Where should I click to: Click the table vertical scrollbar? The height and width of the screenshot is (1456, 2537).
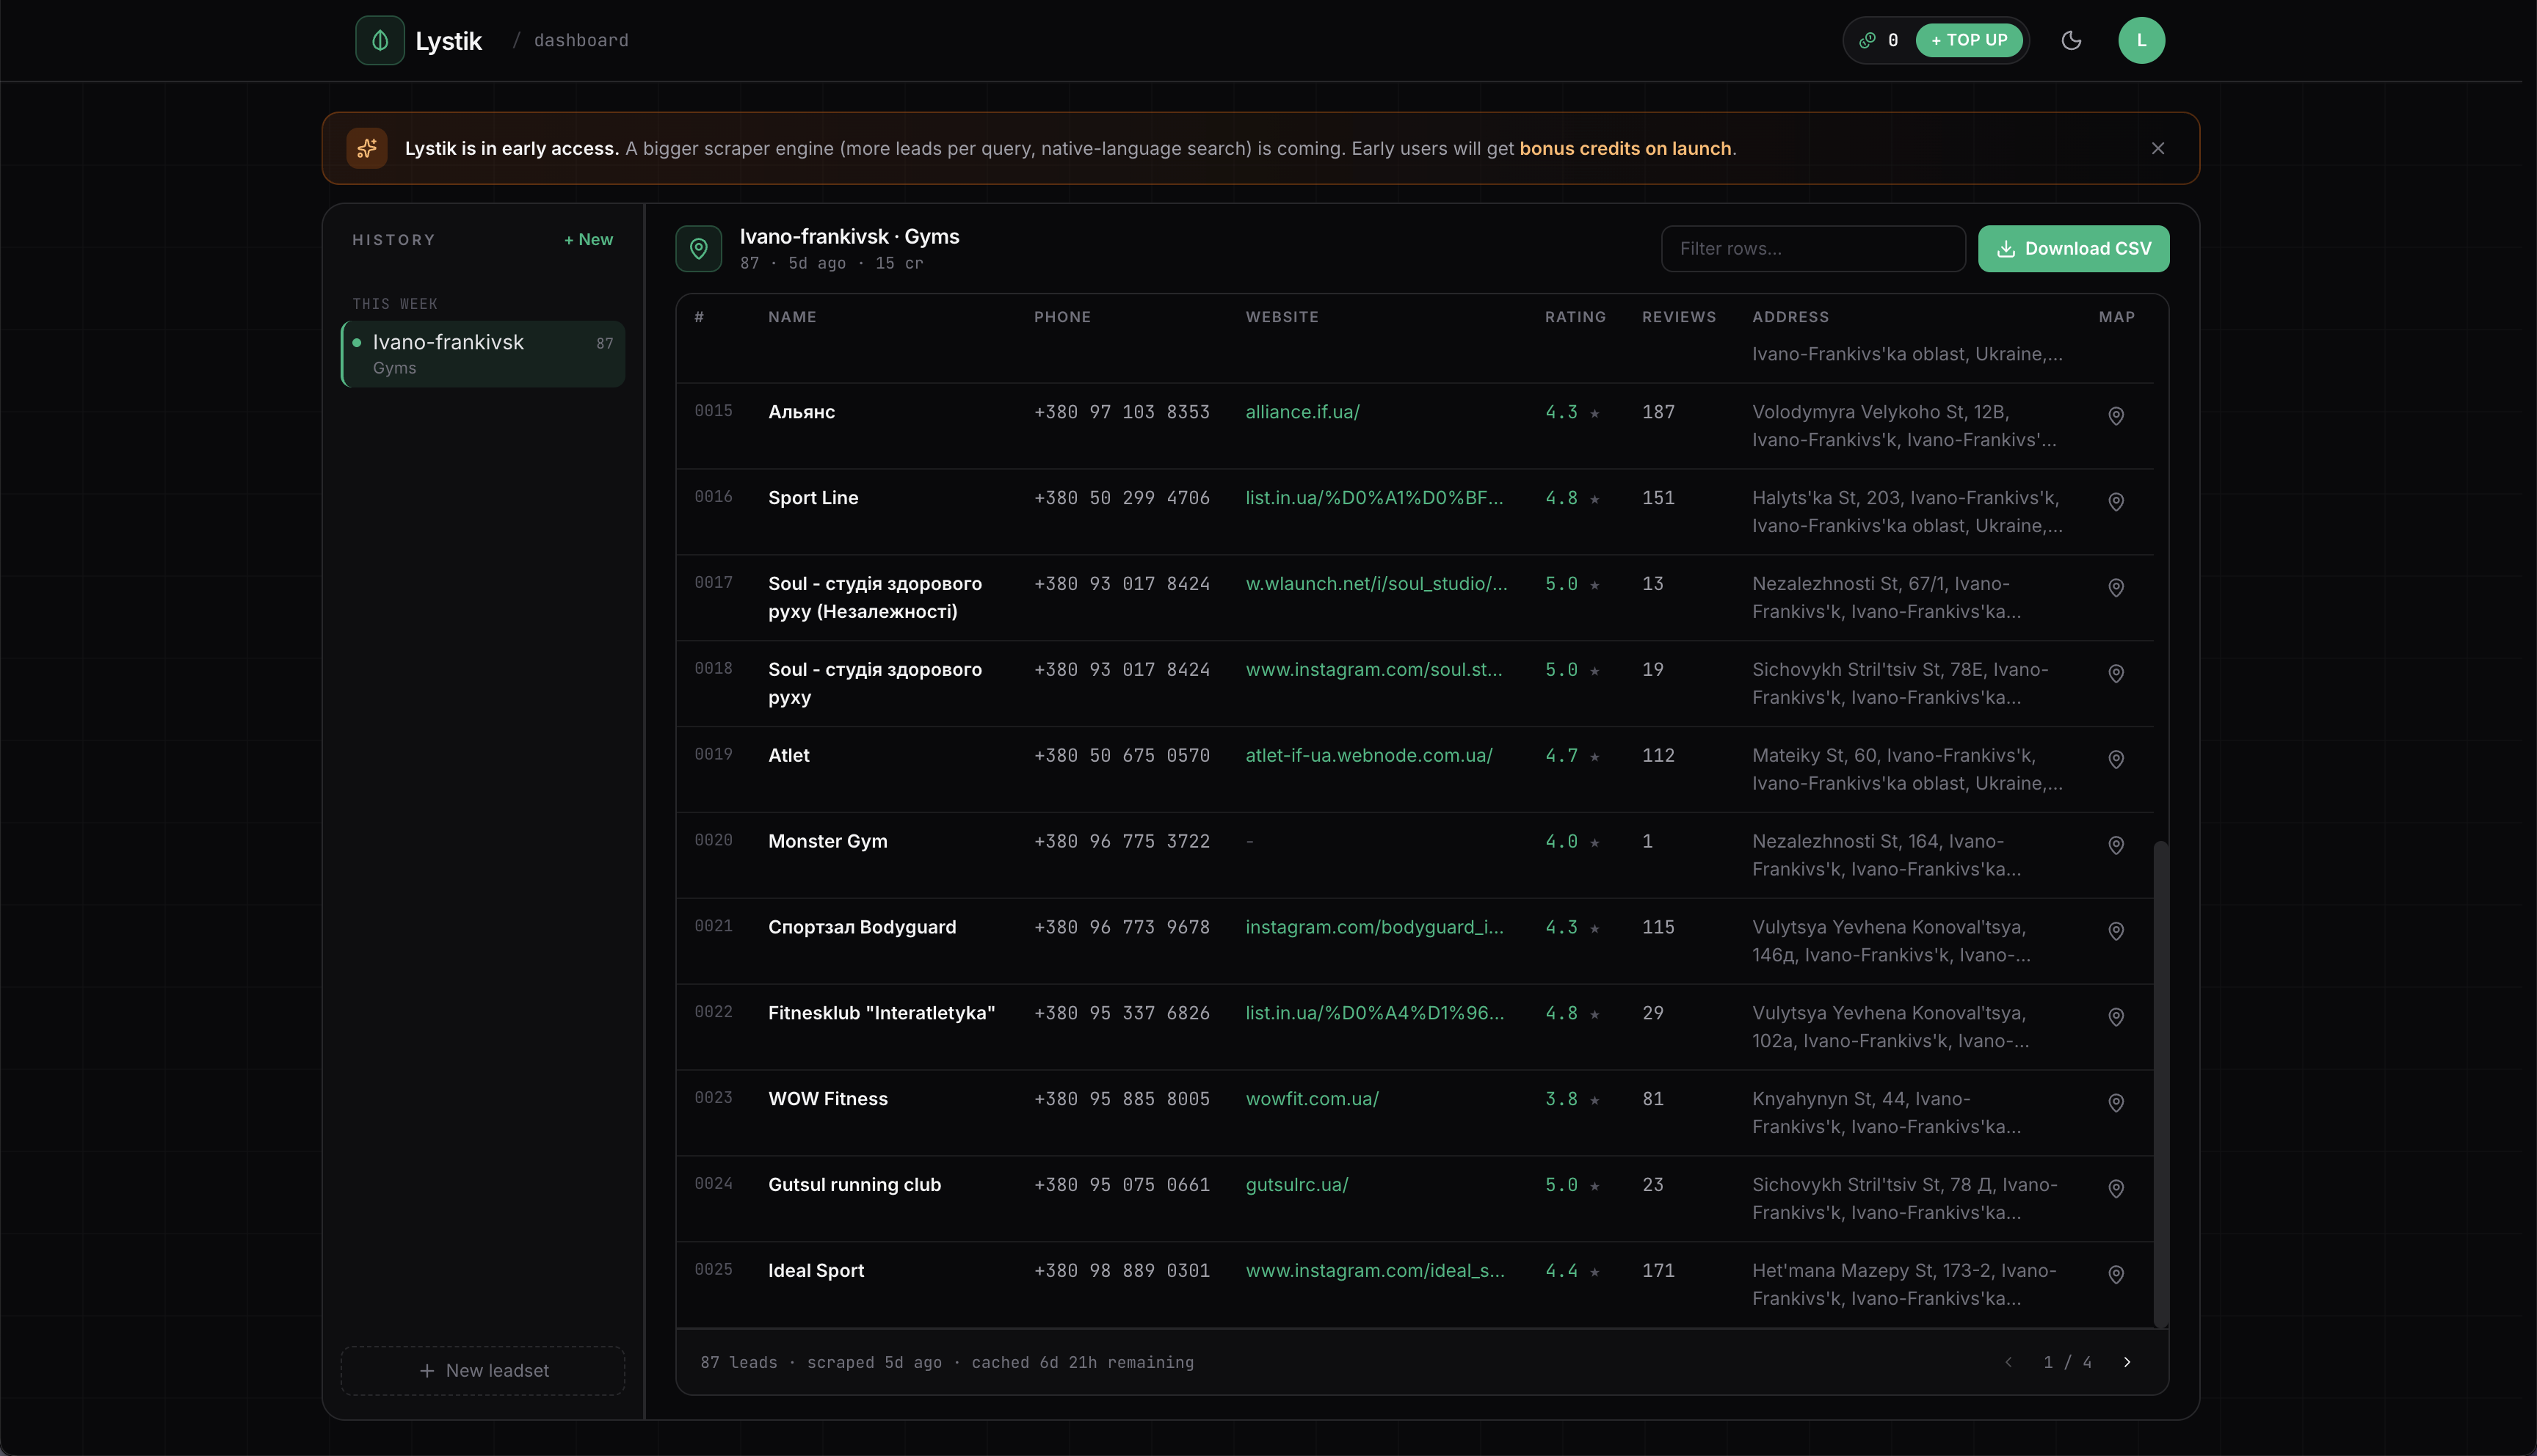(2160, 1084)
